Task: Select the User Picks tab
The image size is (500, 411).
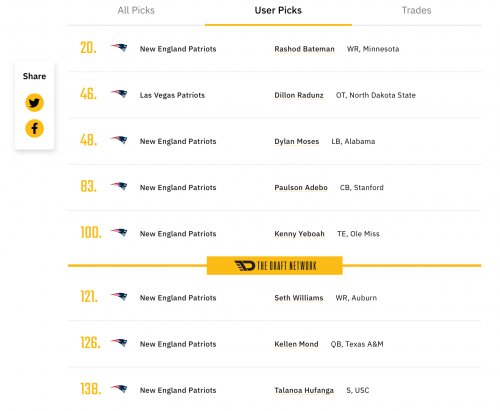Action: click(278, 10)
